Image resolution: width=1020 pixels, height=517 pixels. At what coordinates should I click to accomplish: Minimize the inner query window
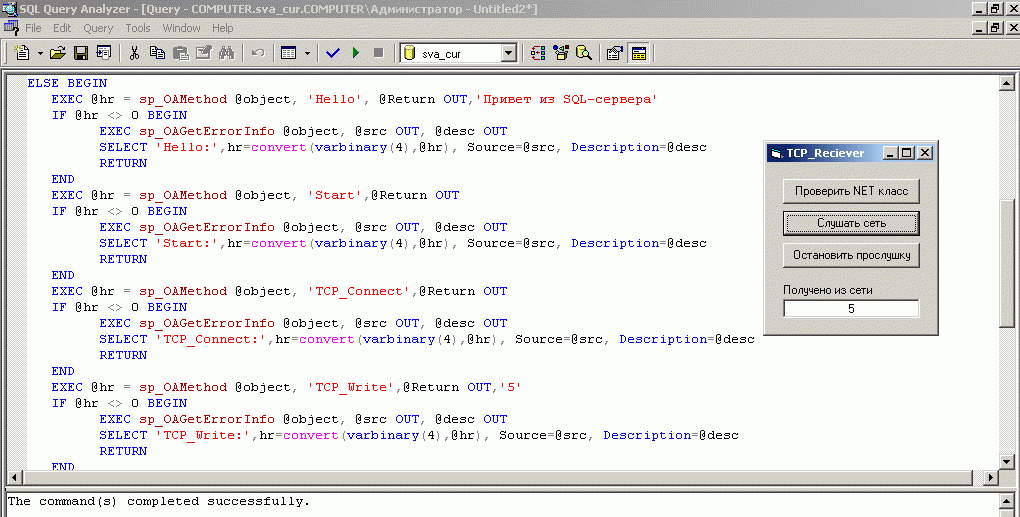coord(980,28)
